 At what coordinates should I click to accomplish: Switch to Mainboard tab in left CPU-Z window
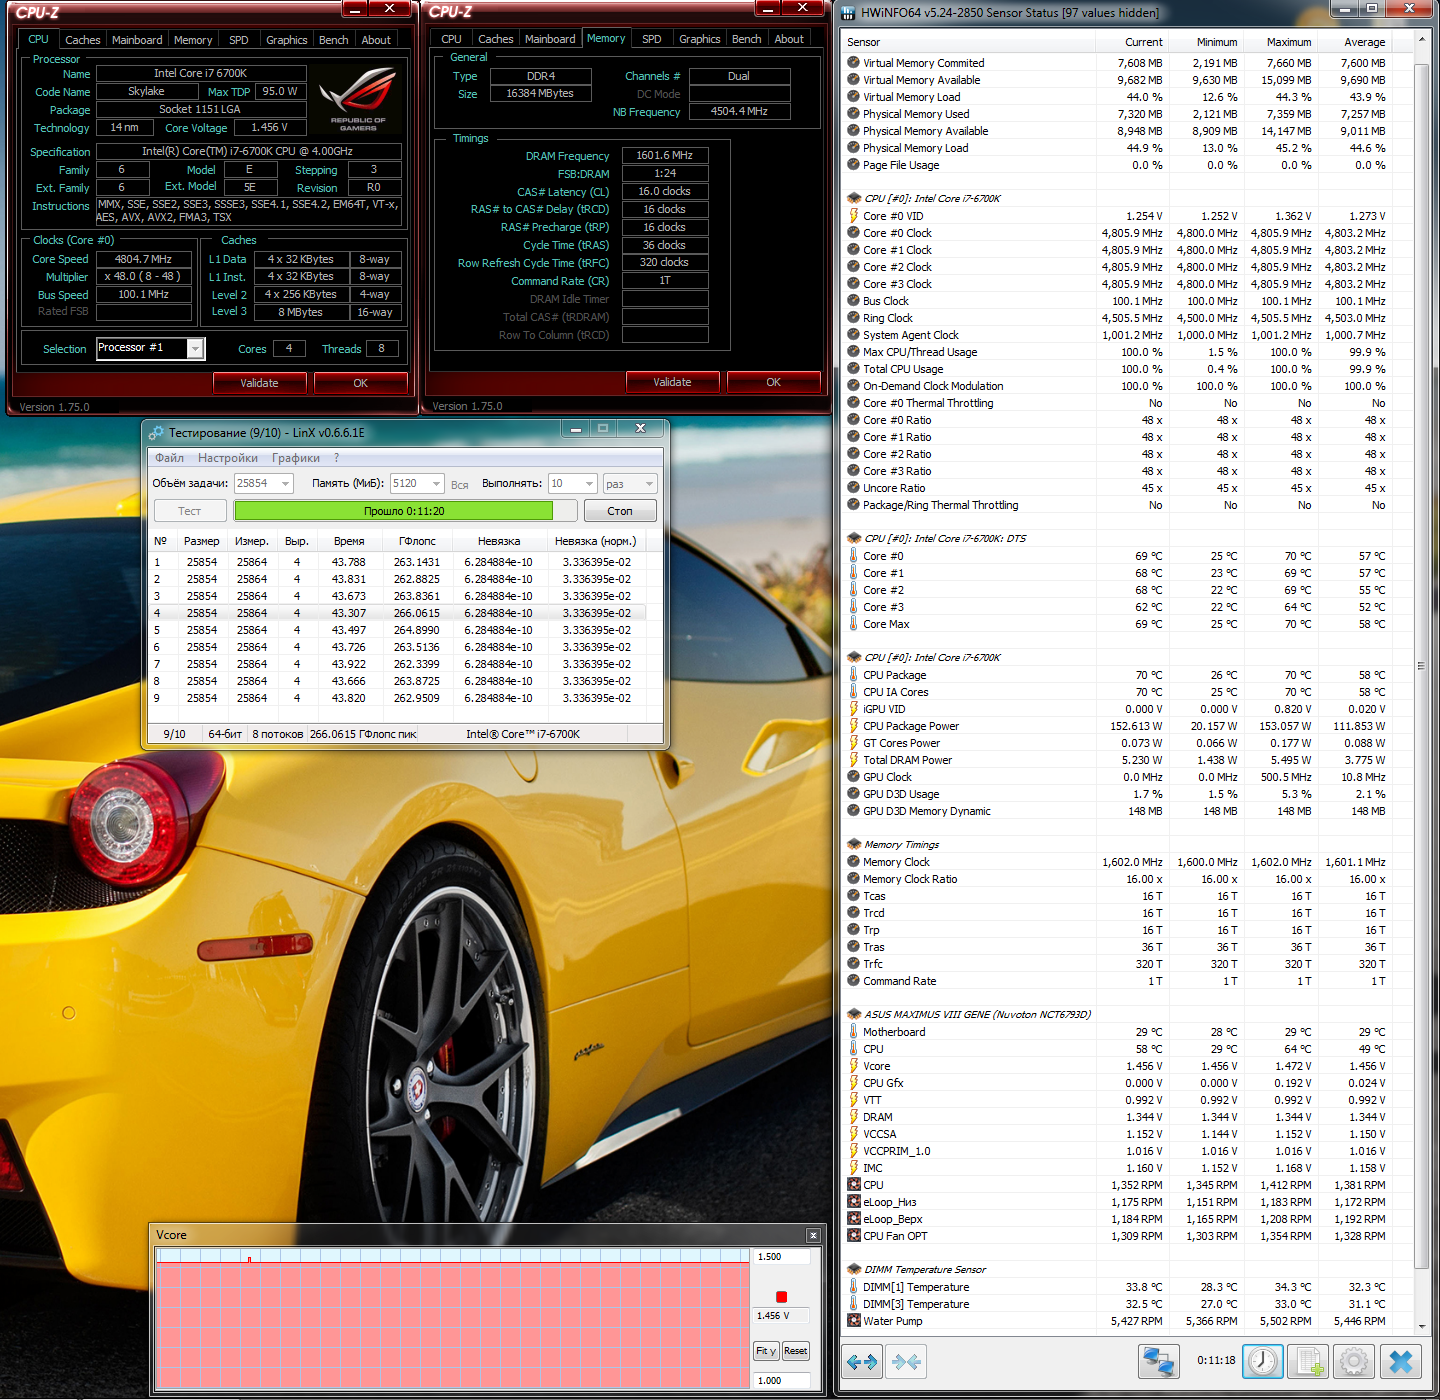coord(137,40)
